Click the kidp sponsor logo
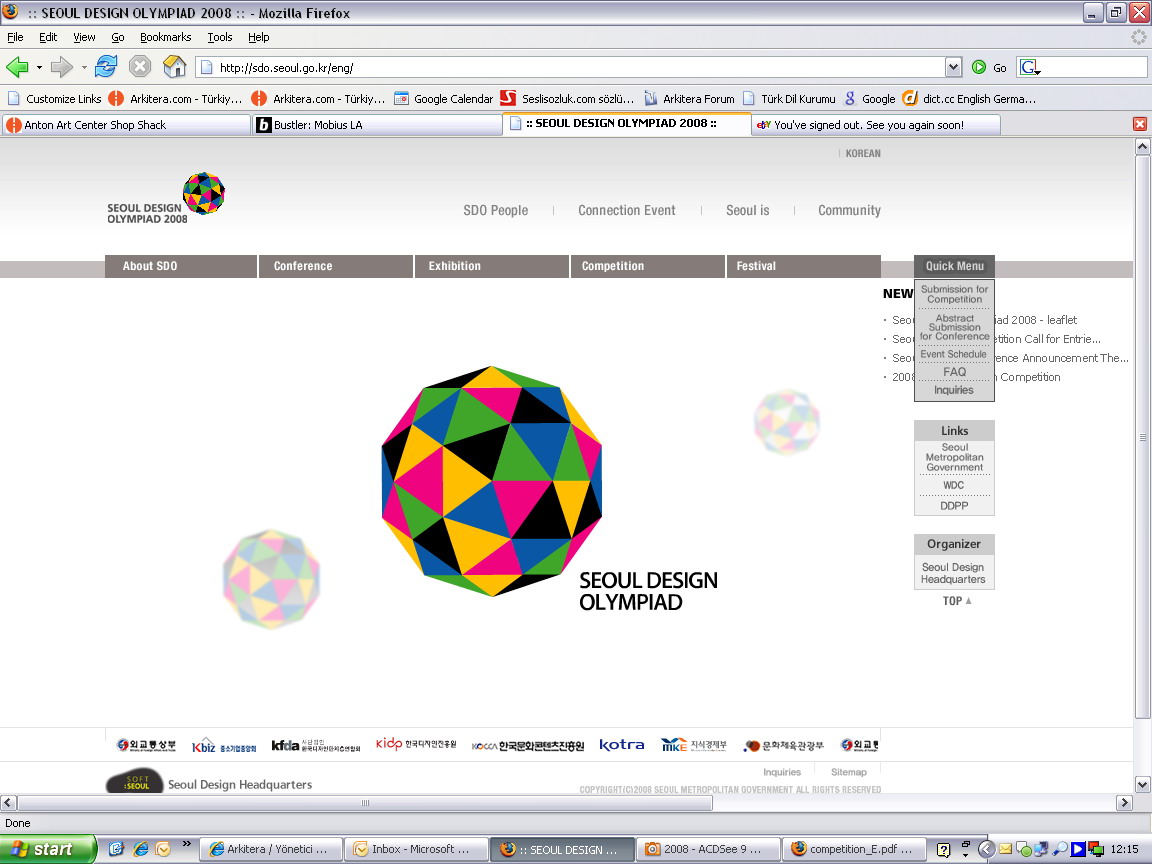This screenshot has width=1152, height=864. coord(416,744)
